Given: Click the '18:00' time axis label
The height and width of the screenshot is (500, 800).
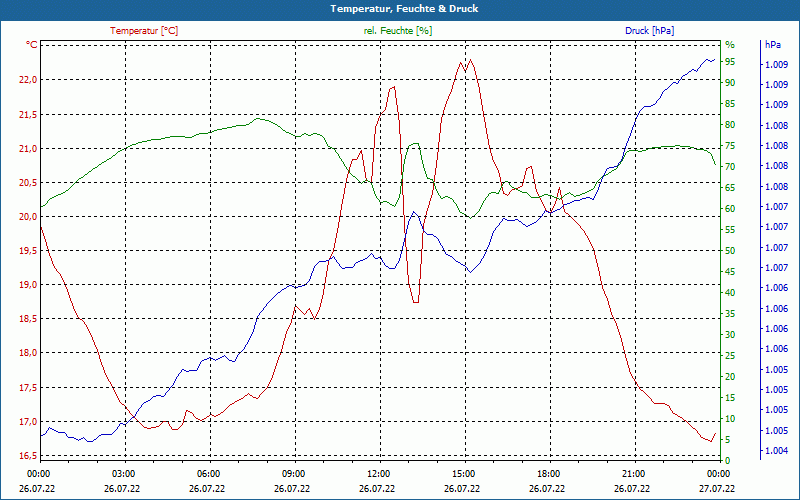Looking at the screenshot, I should (547, 474).
